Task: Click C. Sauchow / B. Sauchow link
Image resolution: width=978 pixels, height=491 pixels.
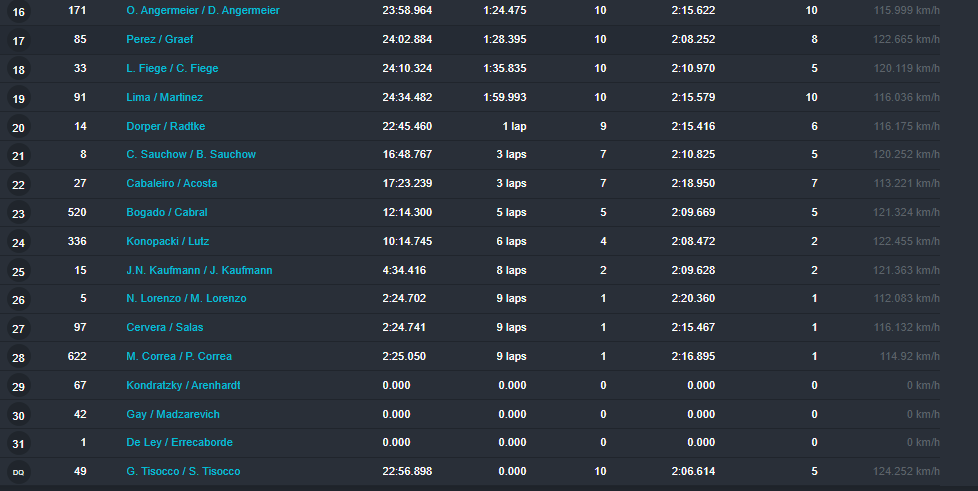Action: click(x=191, y=154)
